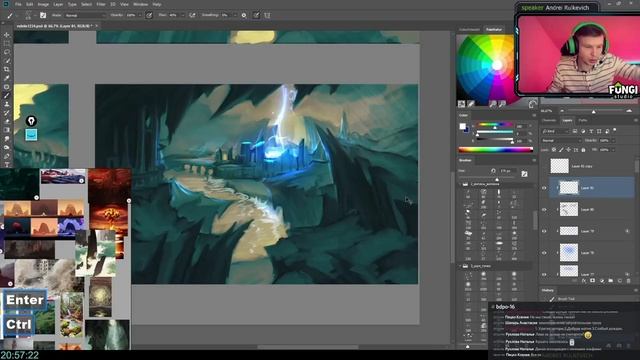Screen dimensions: 640x360
Task: Select the Clone Stamp tool
Action: [x=7, y=104]
